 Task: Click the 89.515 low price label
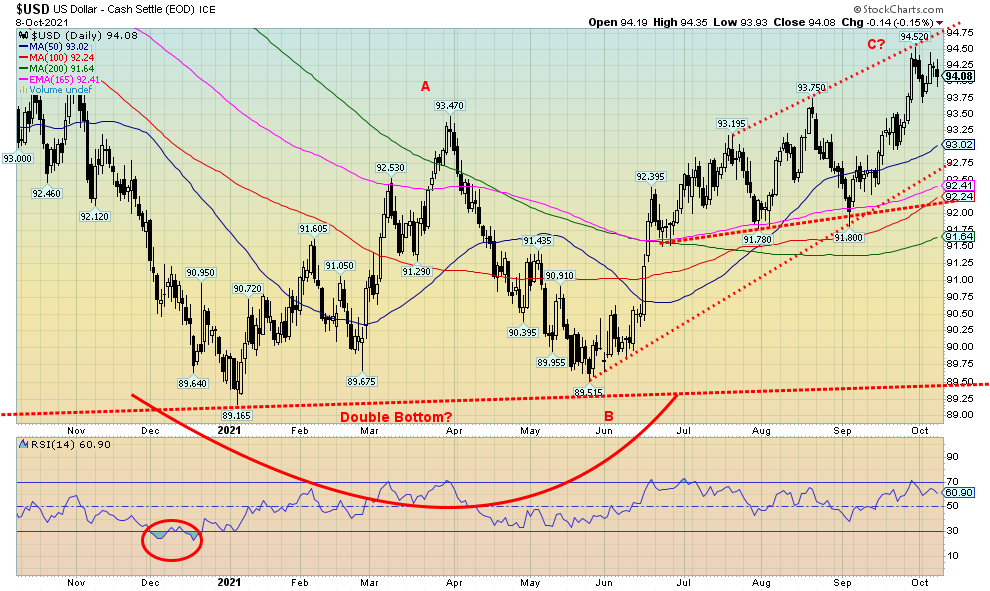click(590, 393)
